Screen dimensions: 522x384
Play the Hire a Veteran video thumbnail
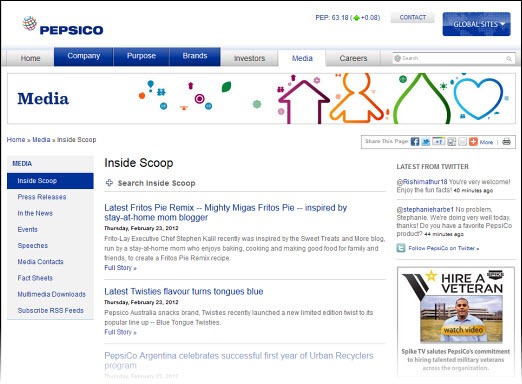pos(461,319)
